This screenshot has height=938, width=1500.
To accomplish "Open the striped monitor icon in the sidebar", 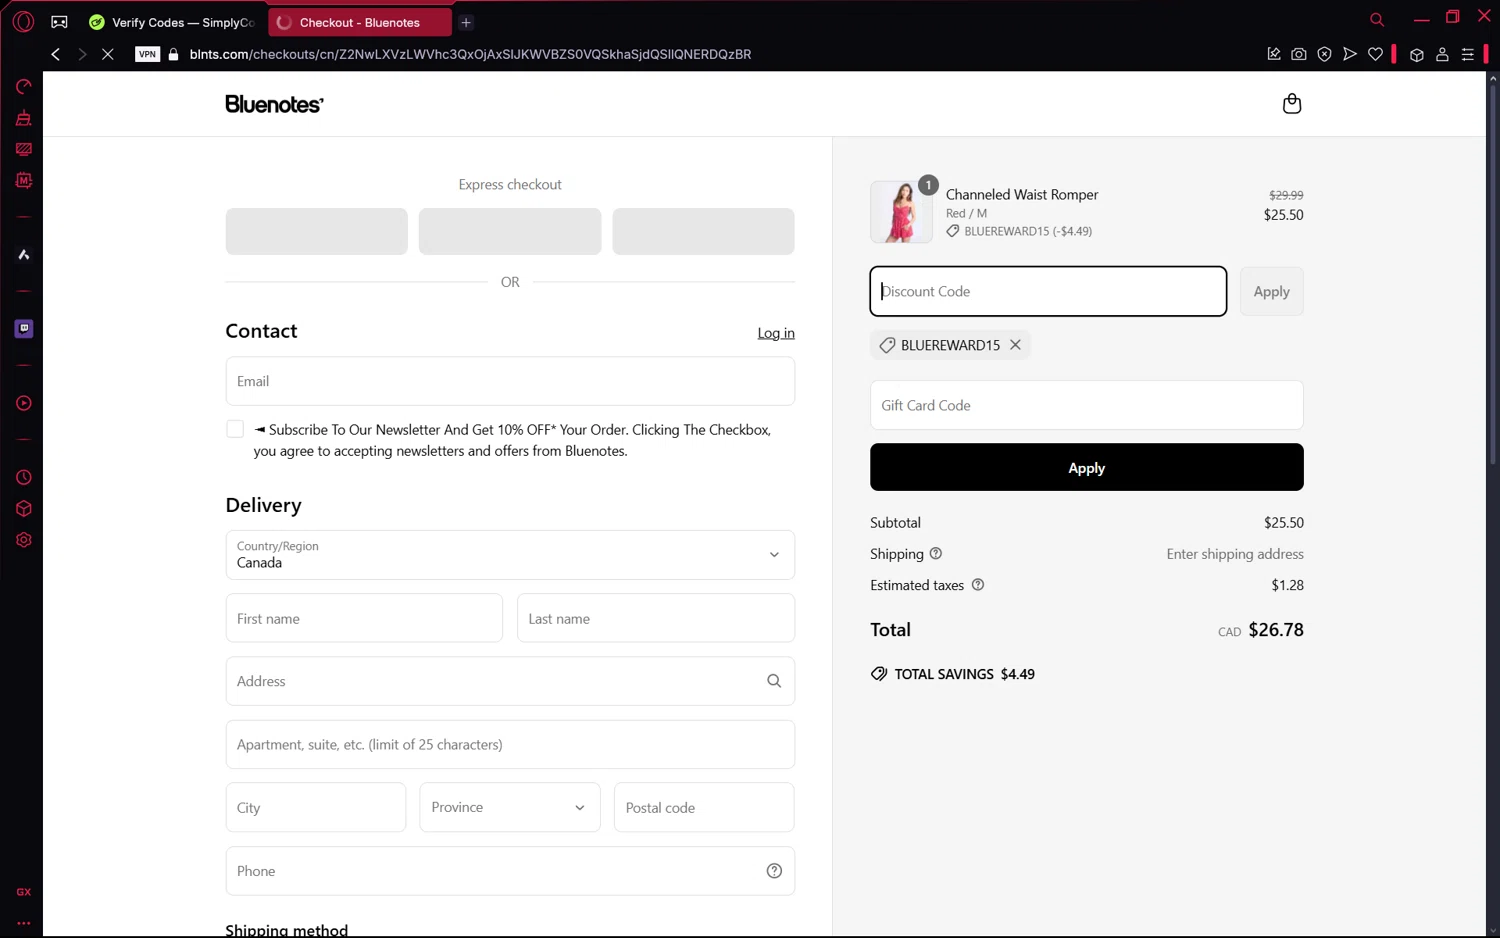I will [x=24, y=149].
